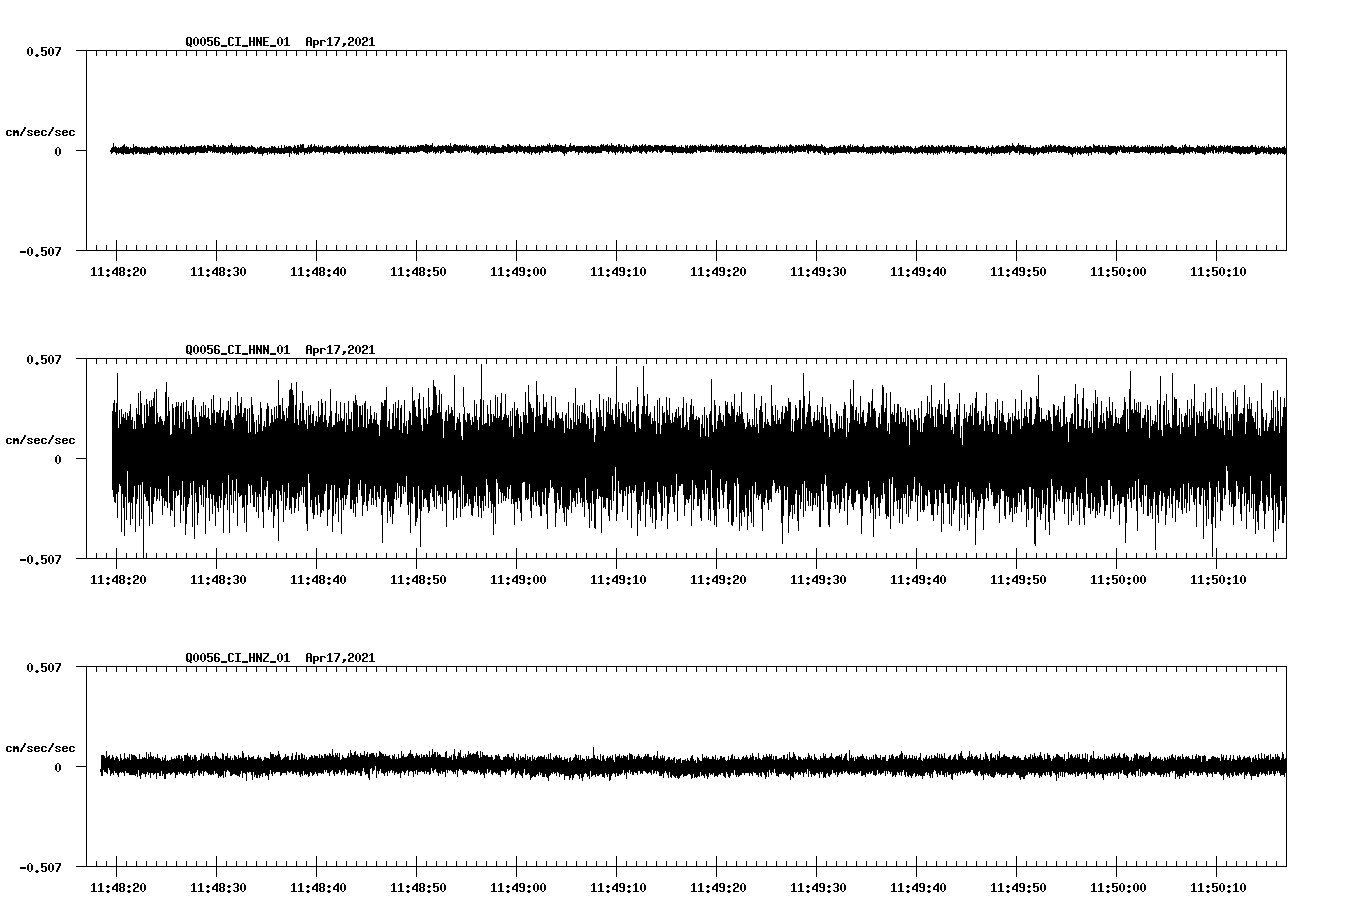Click the 11:49:30 tick label under top plot
This screenshot has width=1358, height=924.
819,269
